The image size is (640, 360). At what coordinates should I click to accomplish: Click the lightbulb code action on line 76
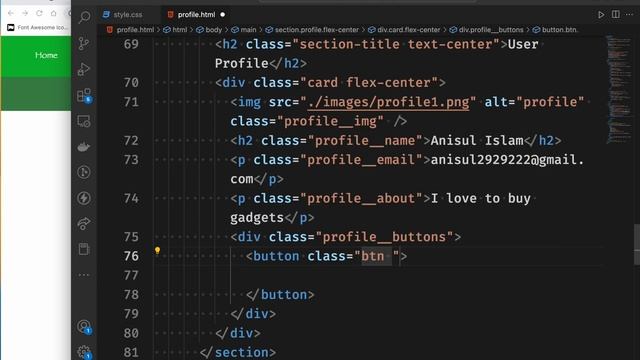157,251
